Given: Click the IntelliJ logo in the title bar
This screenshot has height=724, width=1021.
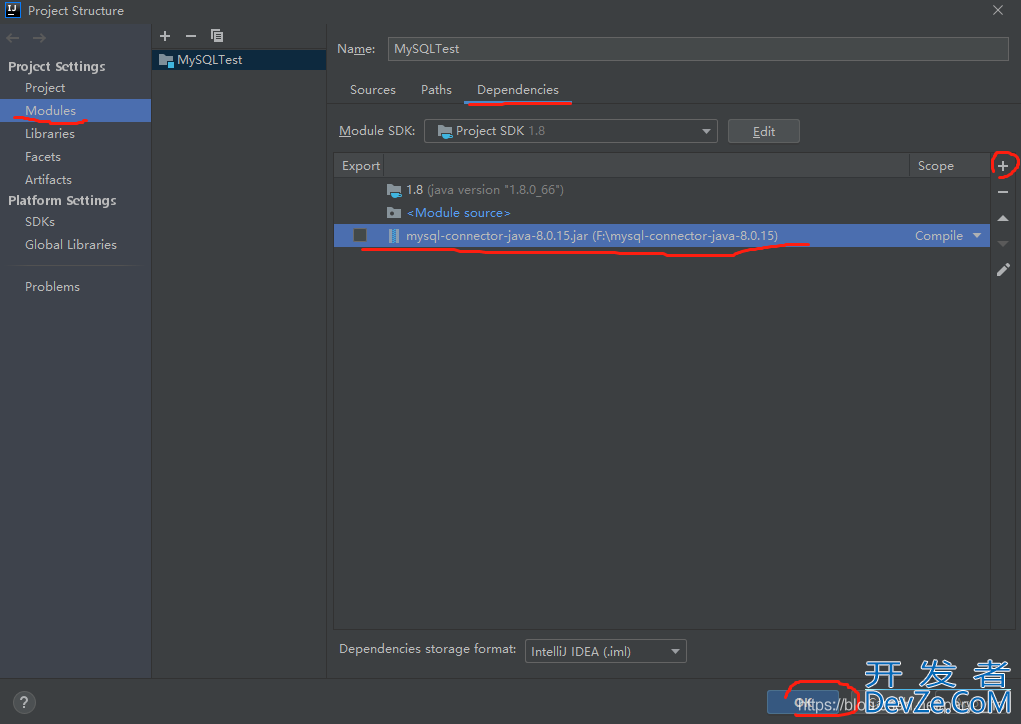Looking at the screenshot, I should pos(13,10).
